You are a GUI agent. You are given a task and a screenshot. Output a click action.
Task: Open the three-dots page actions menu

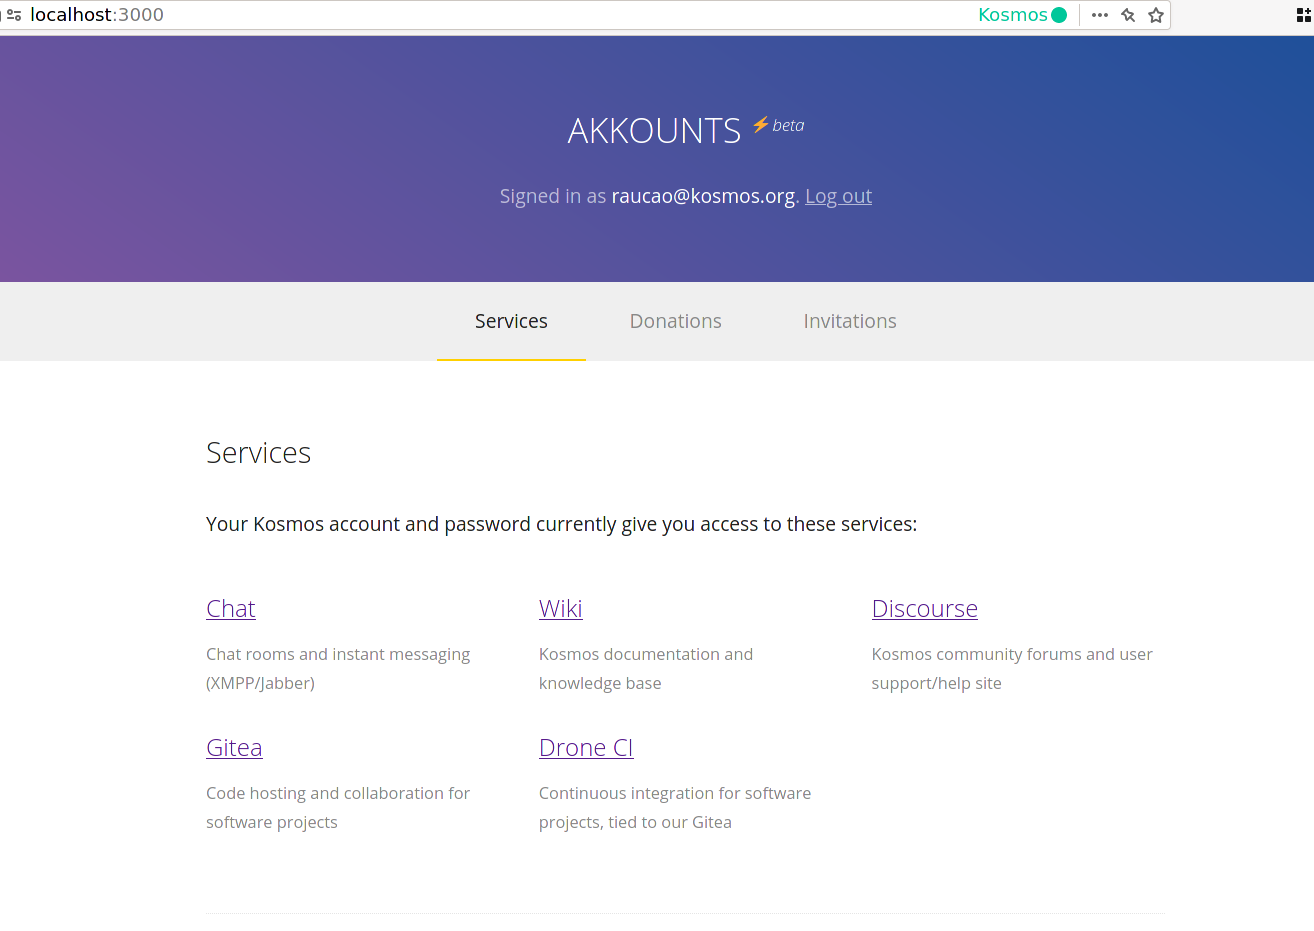point(1100,15)
